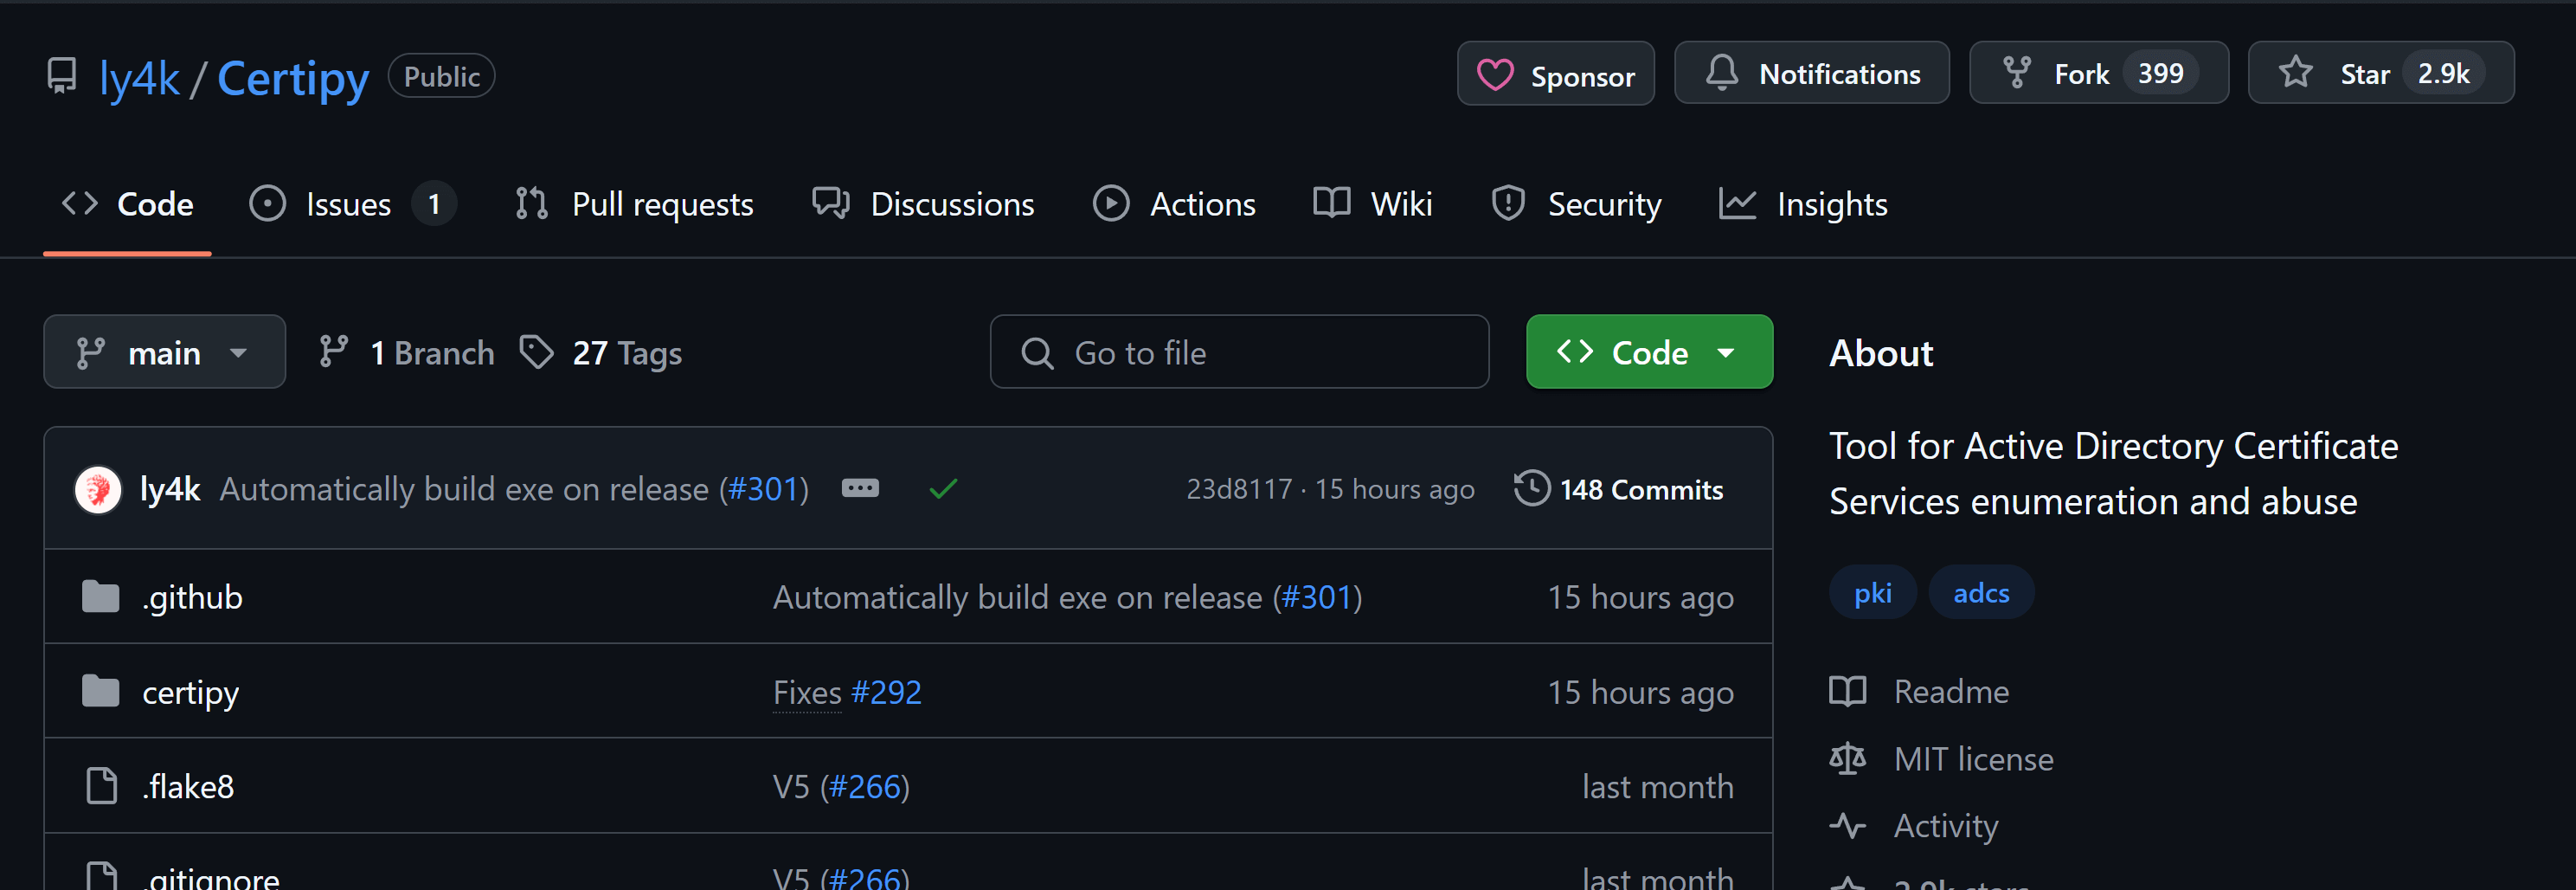Click the '15 hours ago' timestamp in certipy row
Viewport: 2576px width, 890px height.
(x=1640, y=692)
